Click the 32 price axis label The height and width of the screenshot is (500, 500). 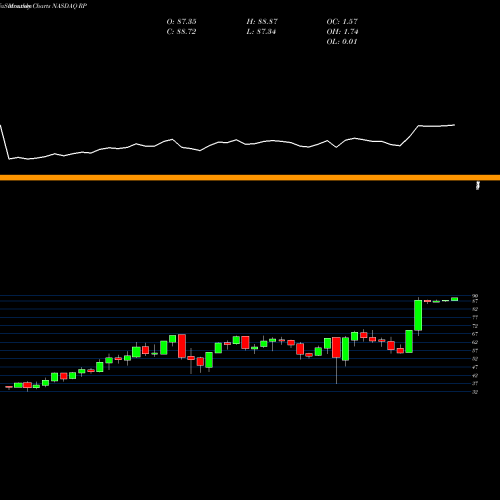[x=475, y=392]
